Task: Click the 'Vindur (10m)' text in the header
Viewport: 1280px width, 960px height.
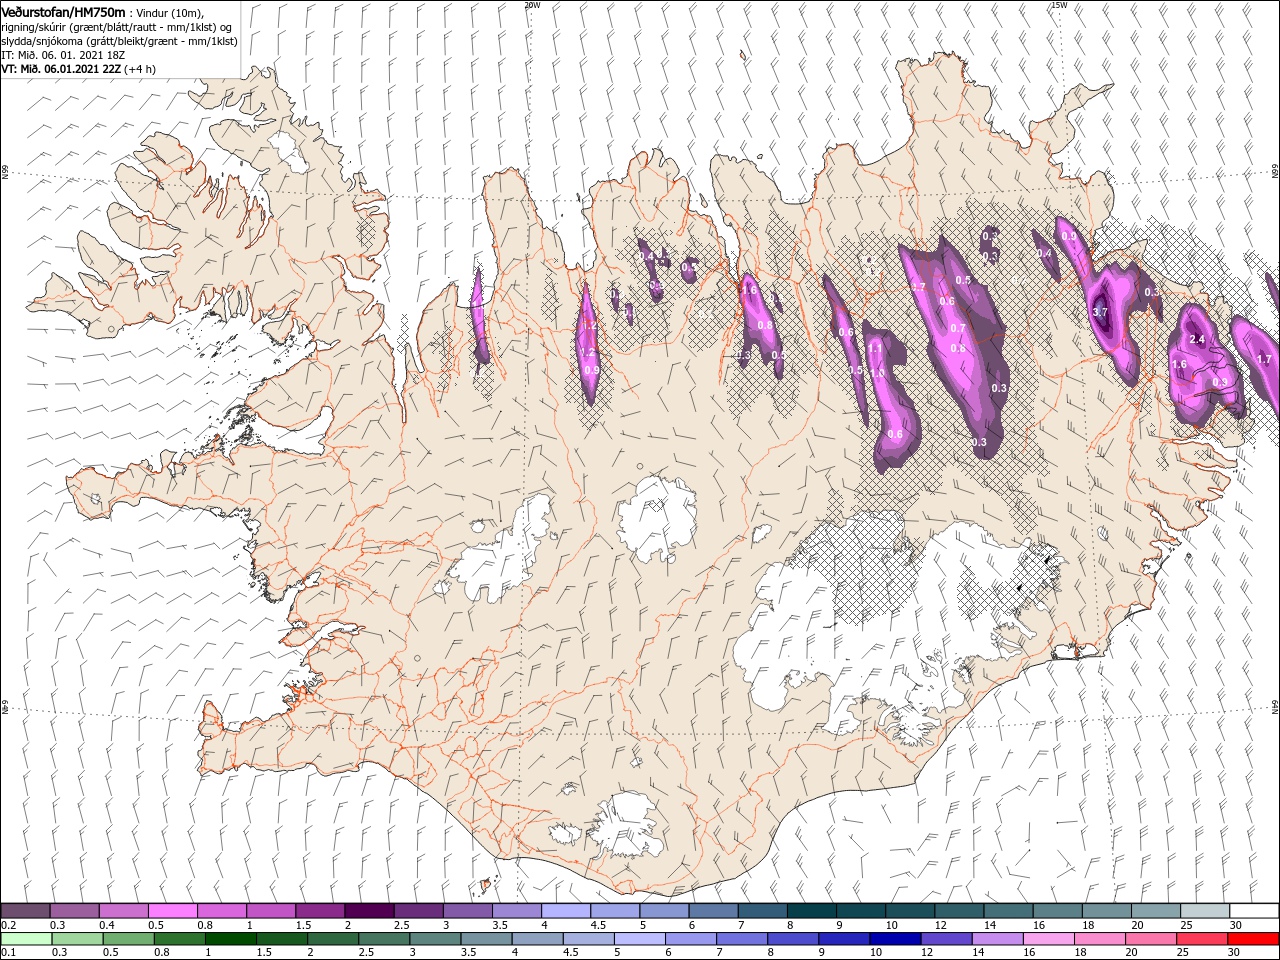Action: (x=169, y=13)
